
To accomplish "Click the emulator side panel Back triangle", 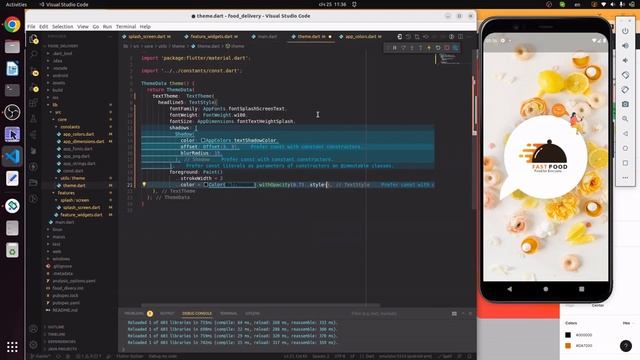I will point(625,133).
